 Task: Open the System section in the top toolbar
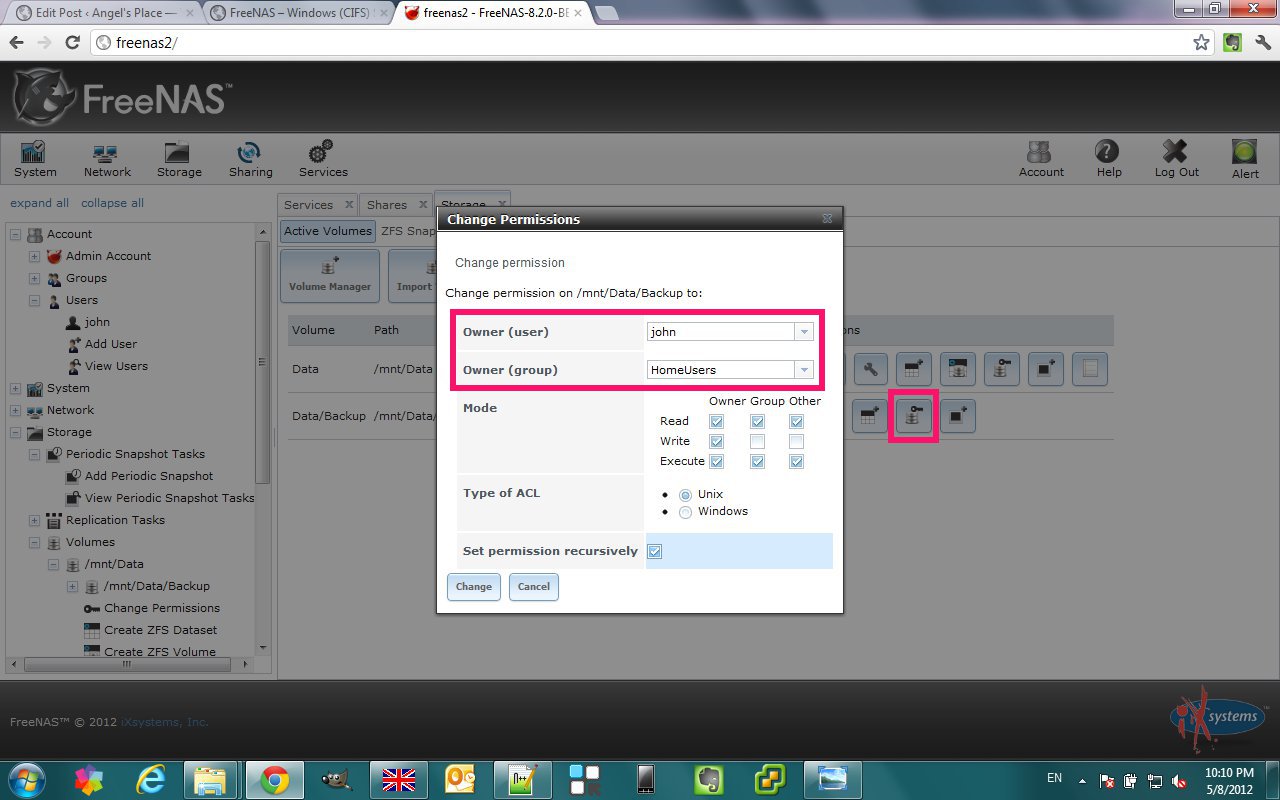click(35, 159)
